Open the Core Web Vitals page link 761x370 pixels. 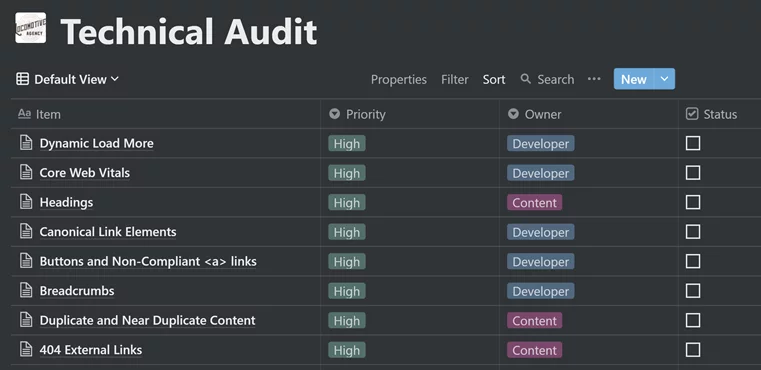coord(84,173)
